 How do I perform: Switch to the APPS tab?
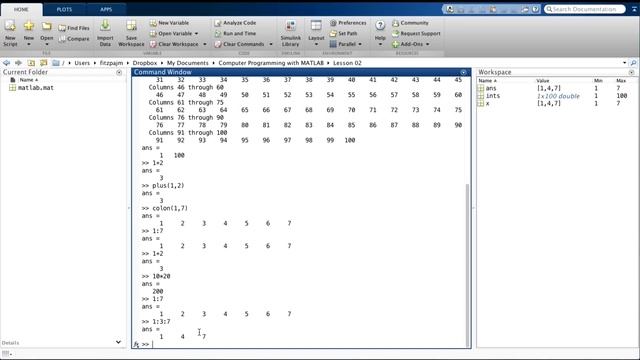(106, 9)
